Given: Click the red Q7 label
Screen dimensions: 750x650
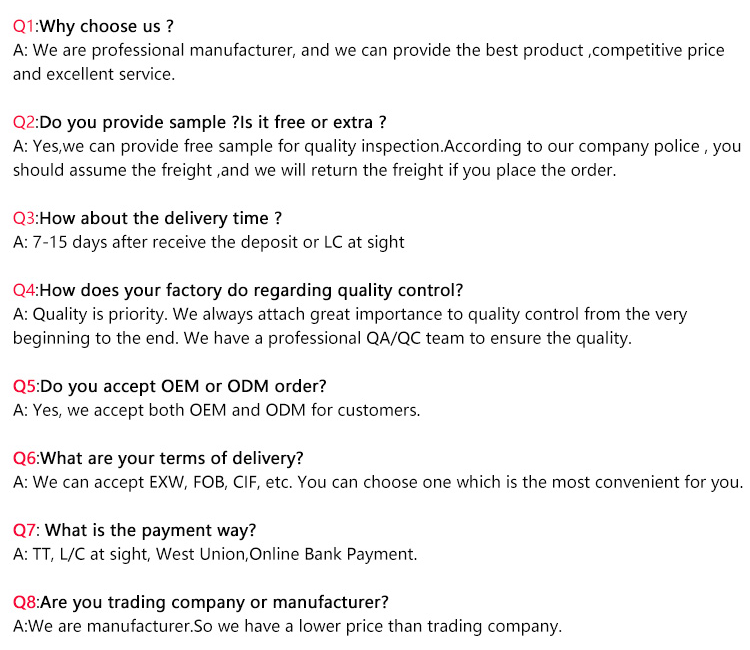Looking at the screenshot, I should [x=24, y=530].
